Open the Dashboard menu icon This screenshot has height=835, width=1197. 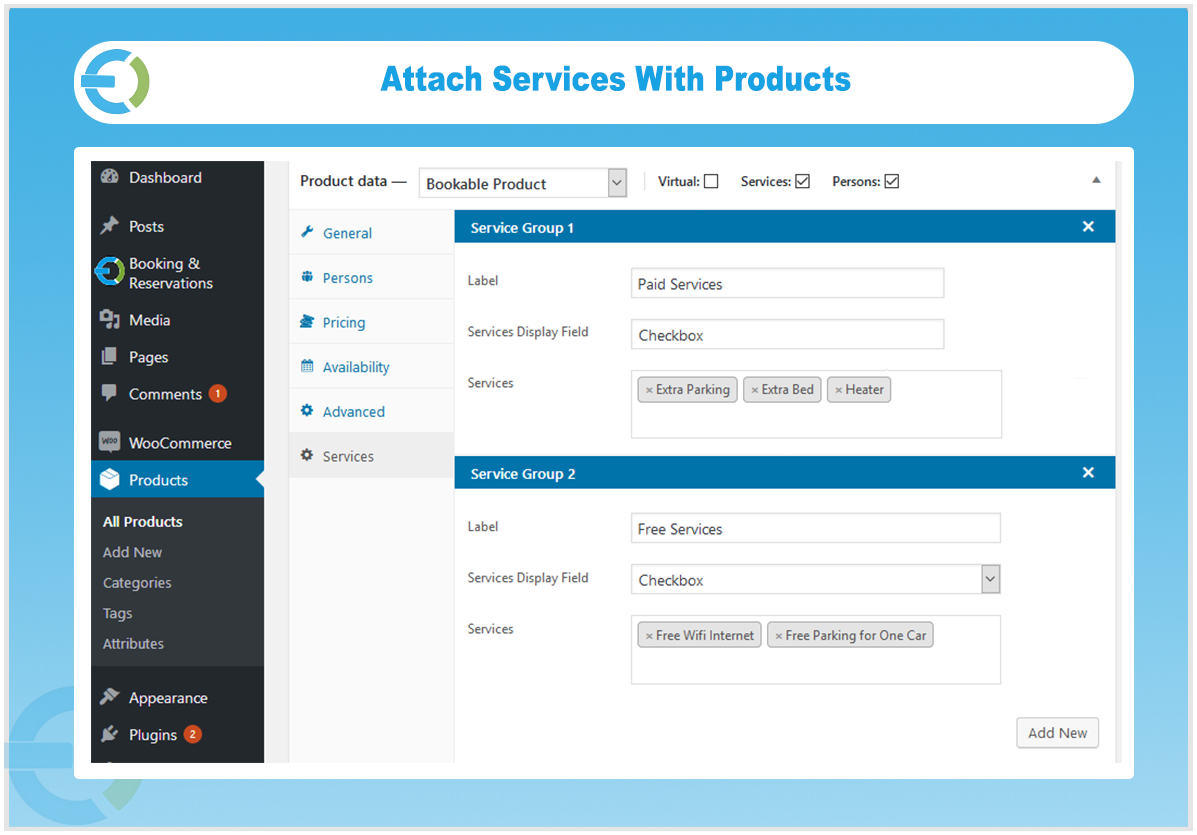click(x=109, y=177)
